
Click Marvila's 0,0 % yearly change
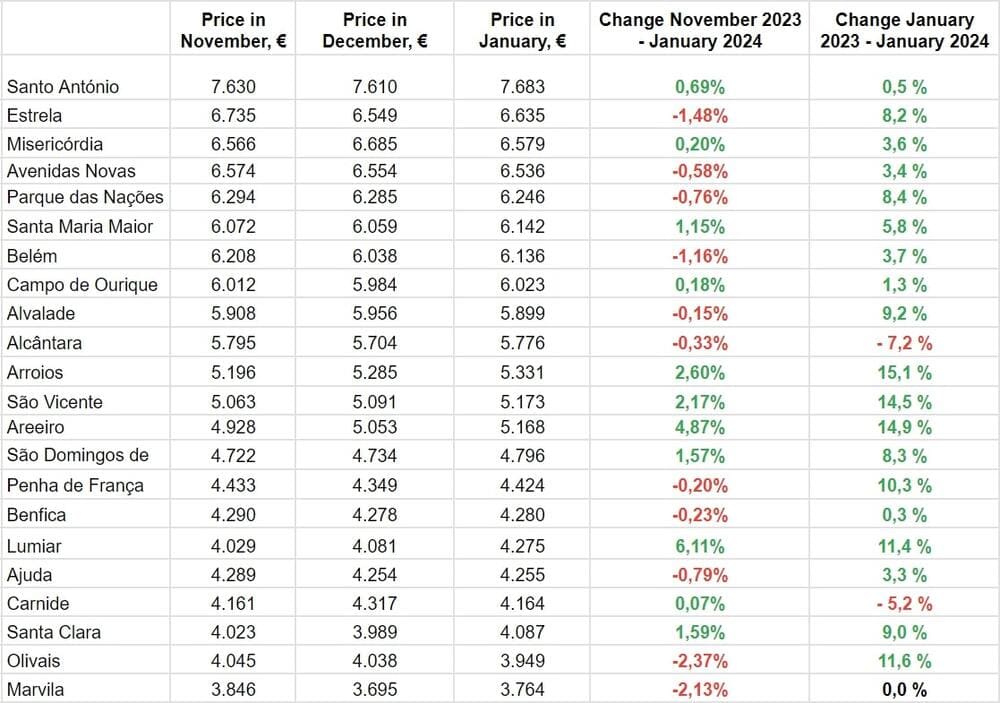coord(904,690)
